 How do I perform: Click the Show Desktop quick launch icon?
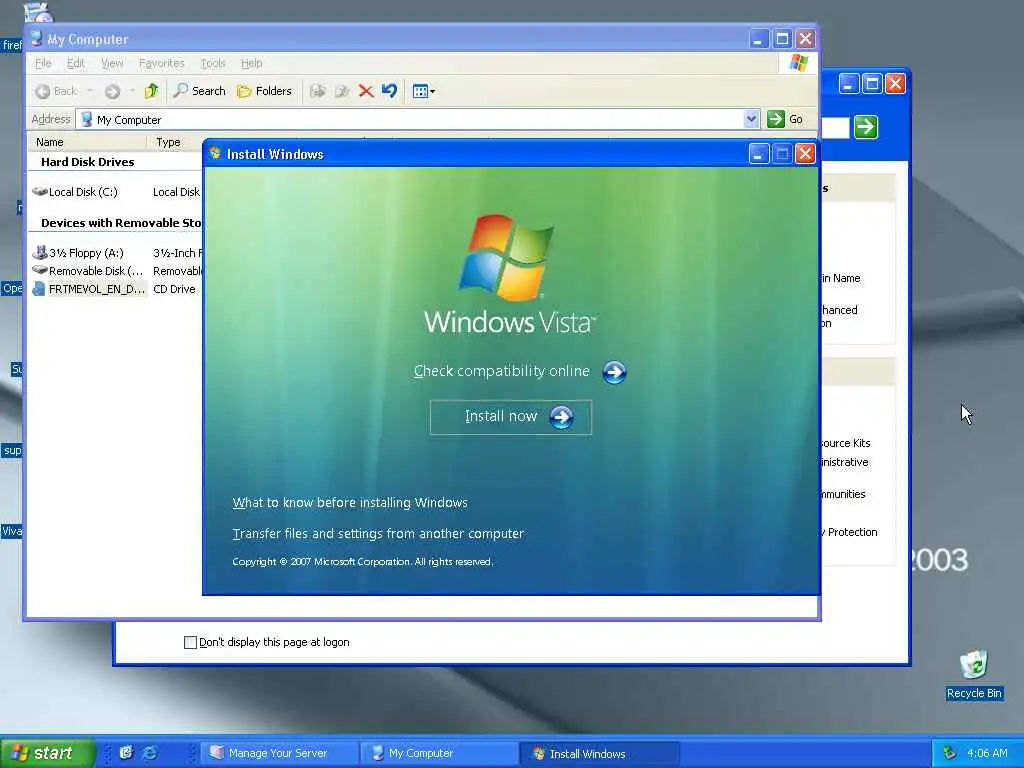click(x=126, y=753)
